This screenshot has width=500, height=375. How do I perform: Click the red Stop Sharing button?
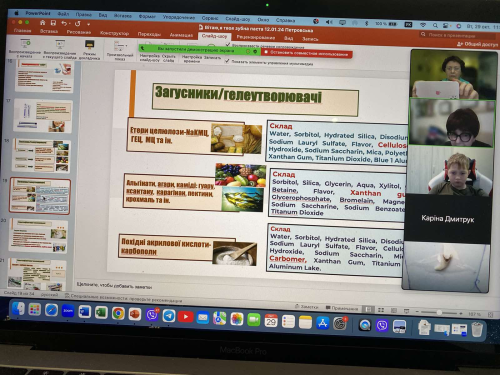pos(307,53)
